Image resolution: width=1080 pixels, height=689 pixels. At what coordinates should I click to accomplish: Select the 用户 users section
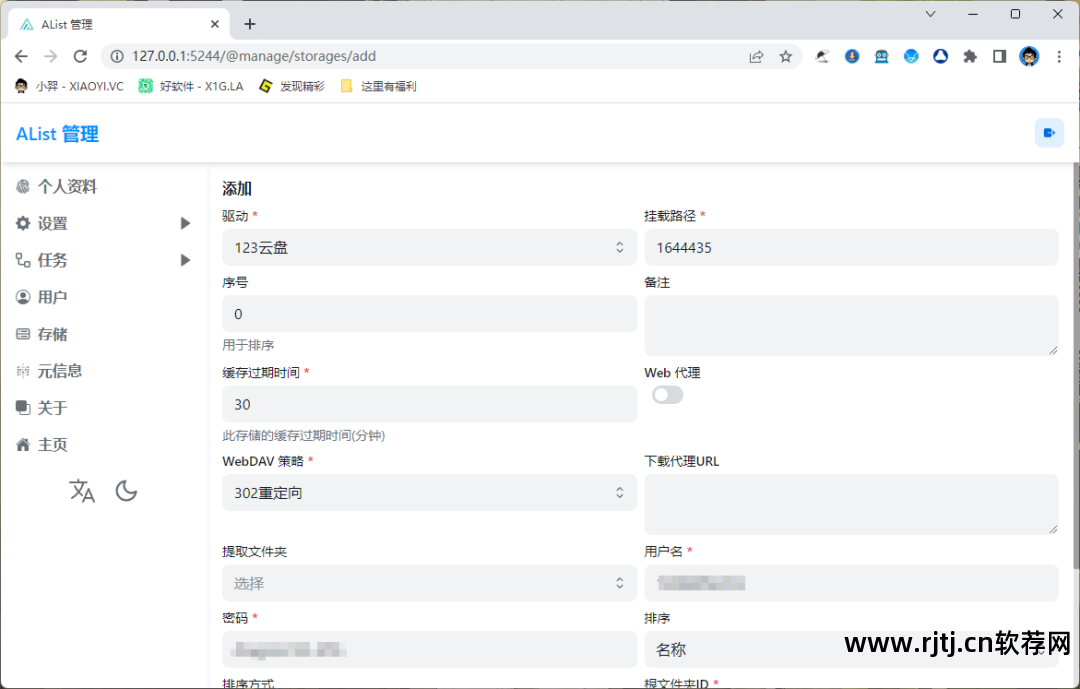pos(52,297)
